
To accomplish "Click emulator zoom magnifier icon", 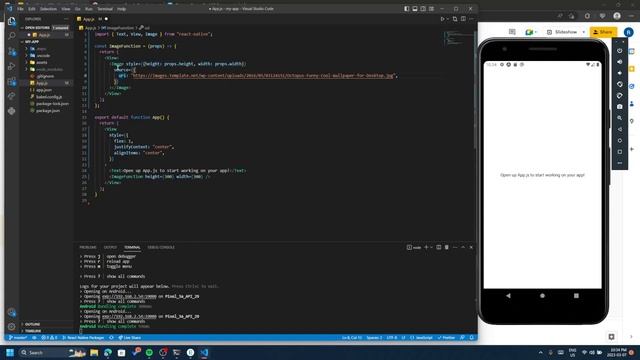I will [620, 118].
